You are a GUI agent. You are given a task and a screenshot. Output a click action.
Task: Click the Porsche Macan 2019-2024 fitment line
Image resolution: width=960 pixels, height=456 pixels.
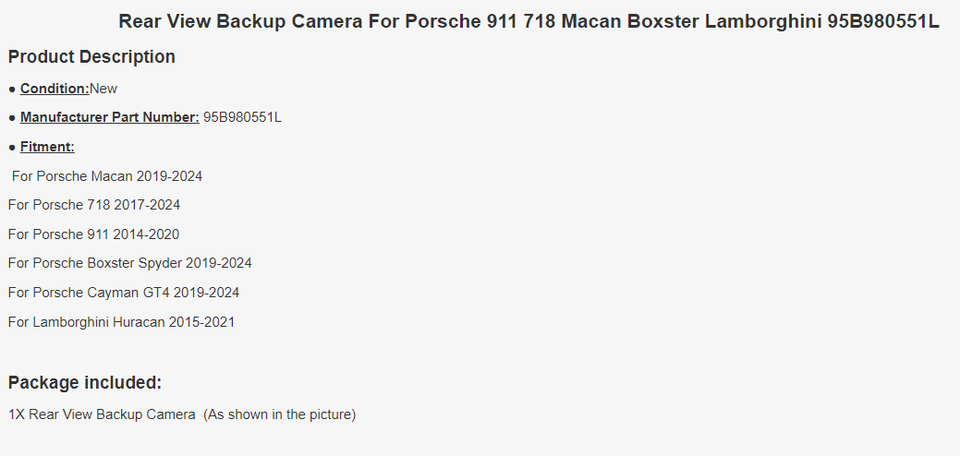pos(107,176)
